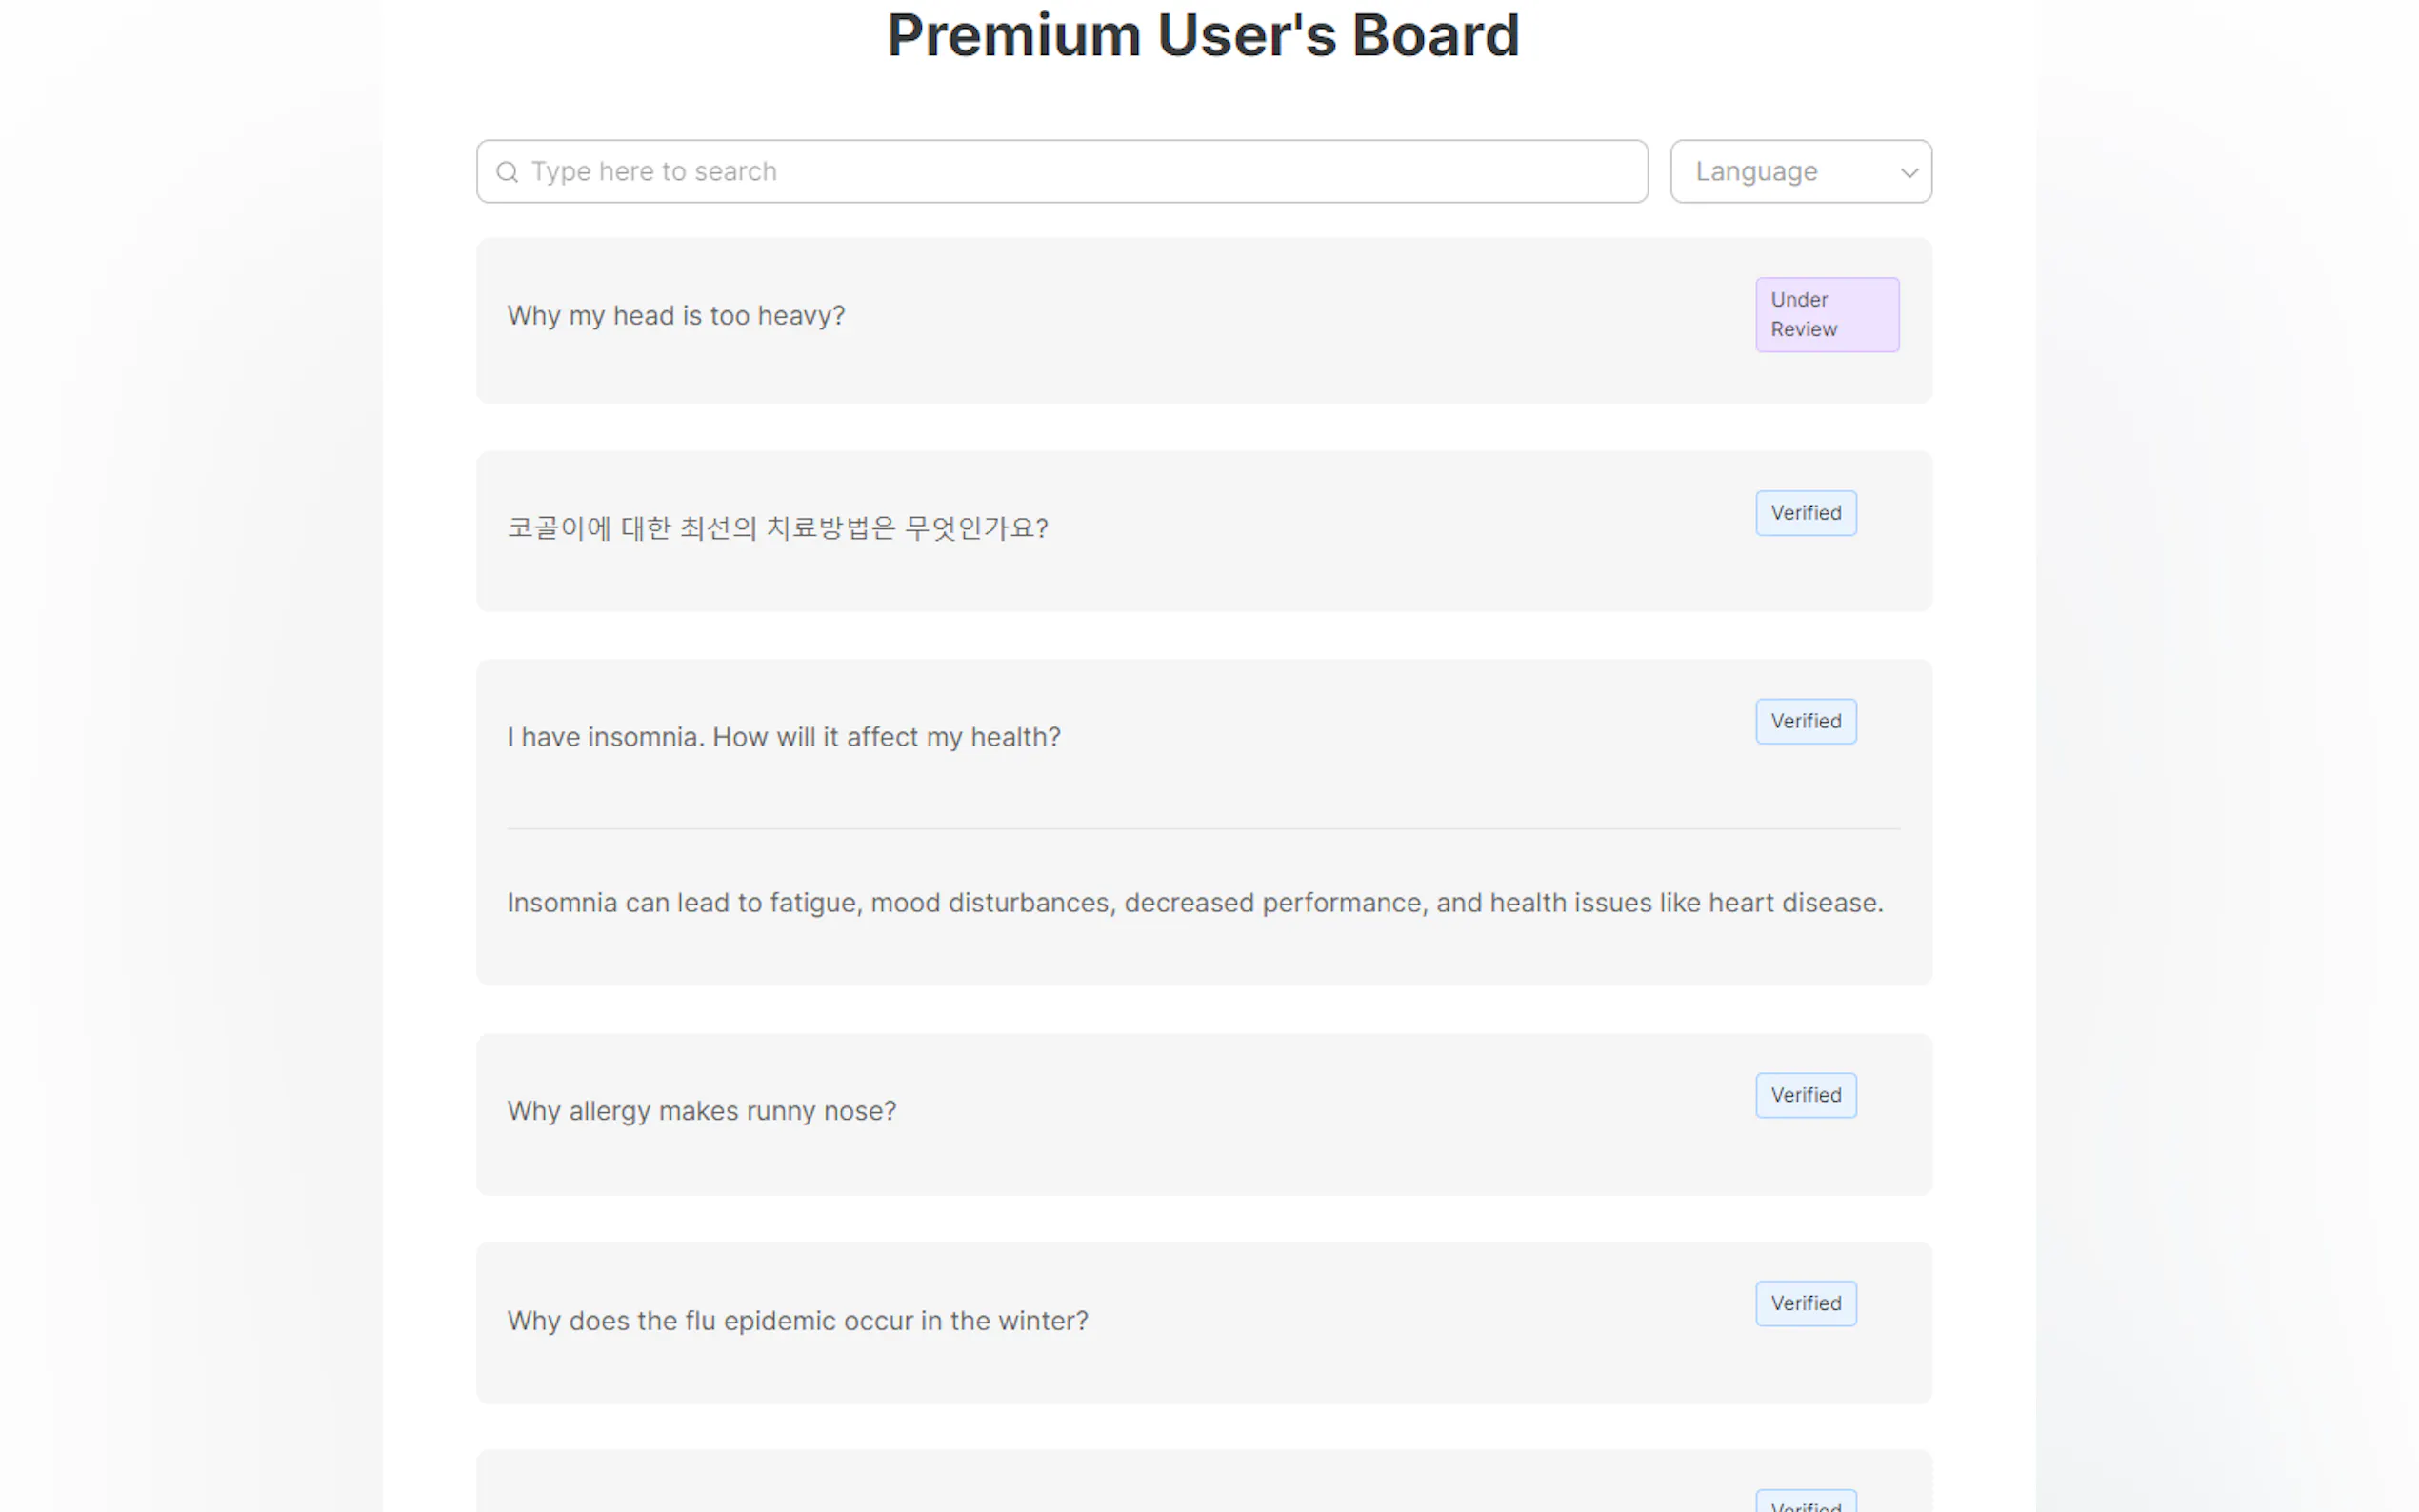Click Verified badge on allergy question
The height and width of the screenshot is (1512, 2419).
(1805, 1095)
